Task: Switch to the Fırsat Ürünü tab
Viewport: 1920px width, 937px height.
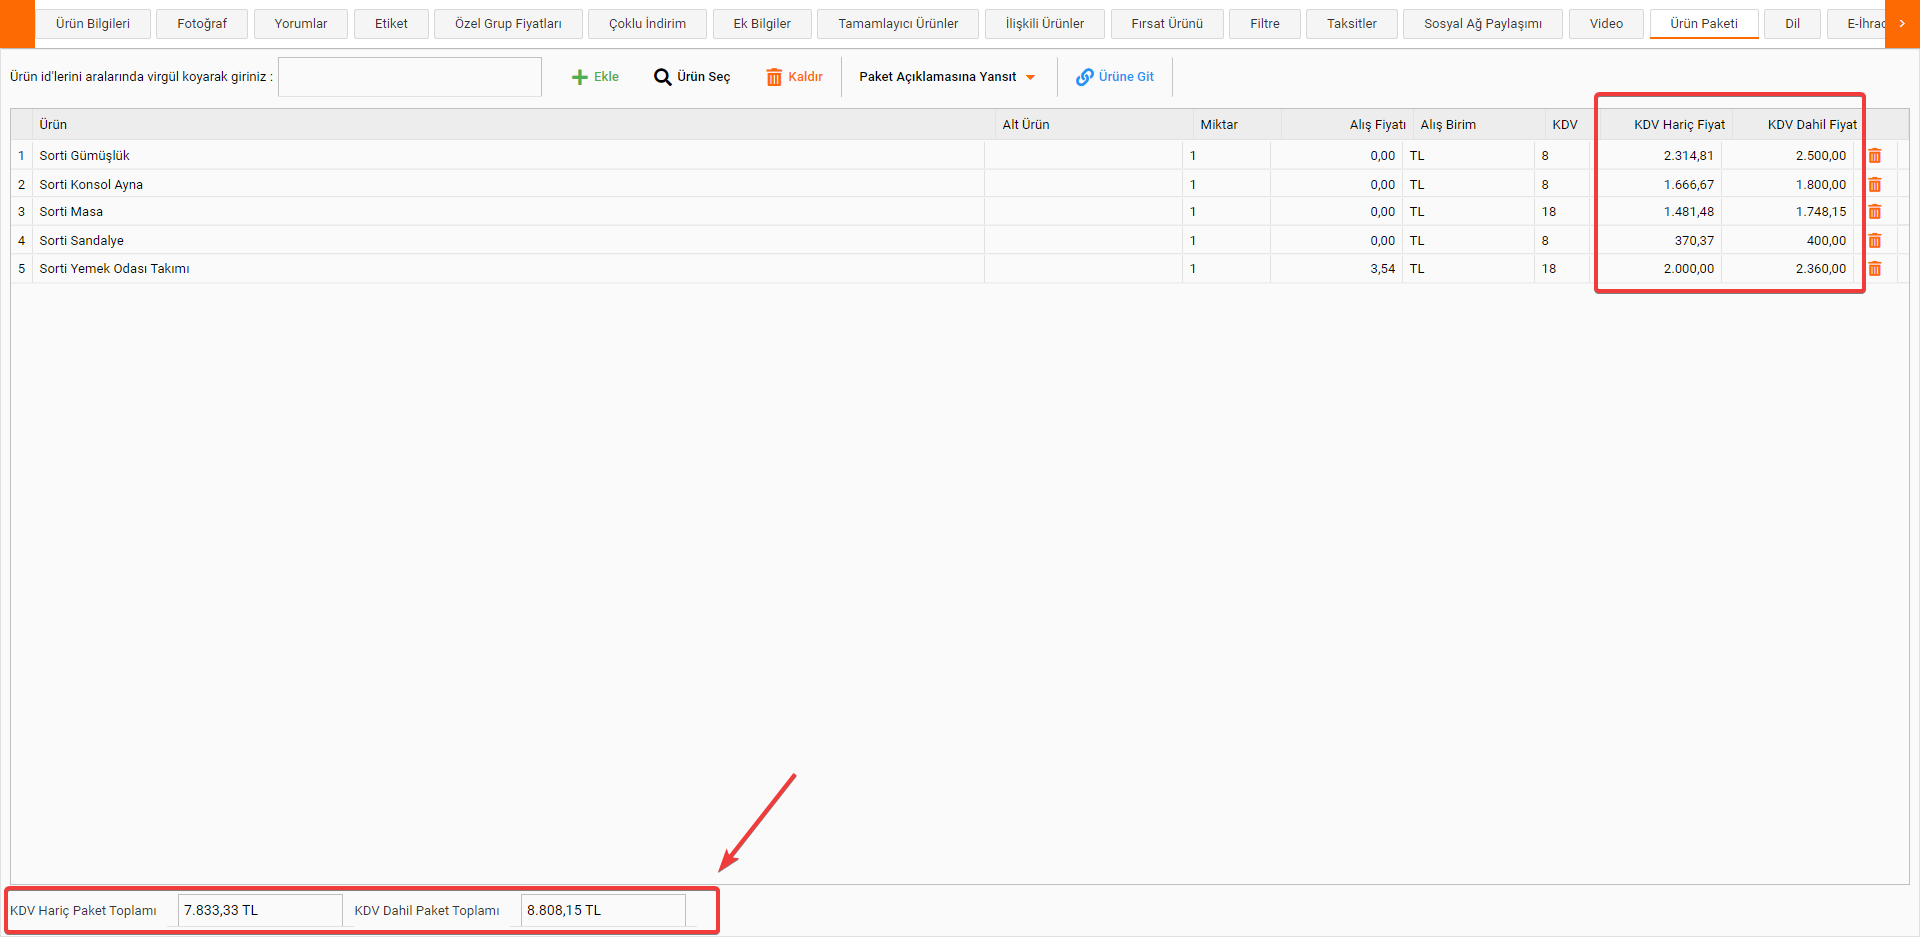Action: pos(1167,24)
